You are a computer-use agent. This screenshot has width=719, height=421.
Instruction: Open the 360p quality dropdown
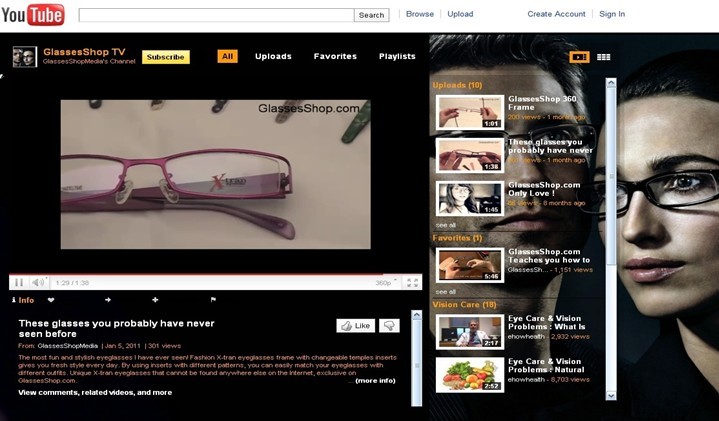point(386,283)
